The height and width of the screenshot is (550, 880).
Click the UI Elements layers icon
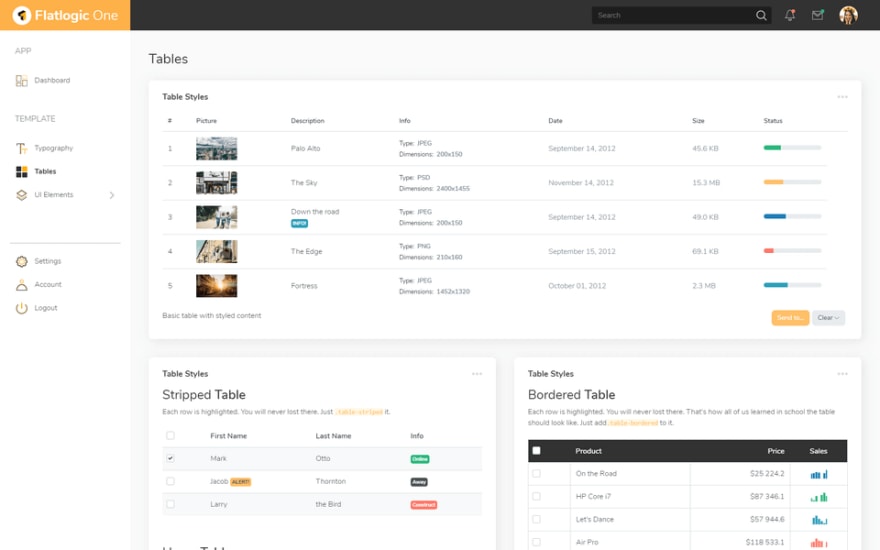click(x=21, y=195)
